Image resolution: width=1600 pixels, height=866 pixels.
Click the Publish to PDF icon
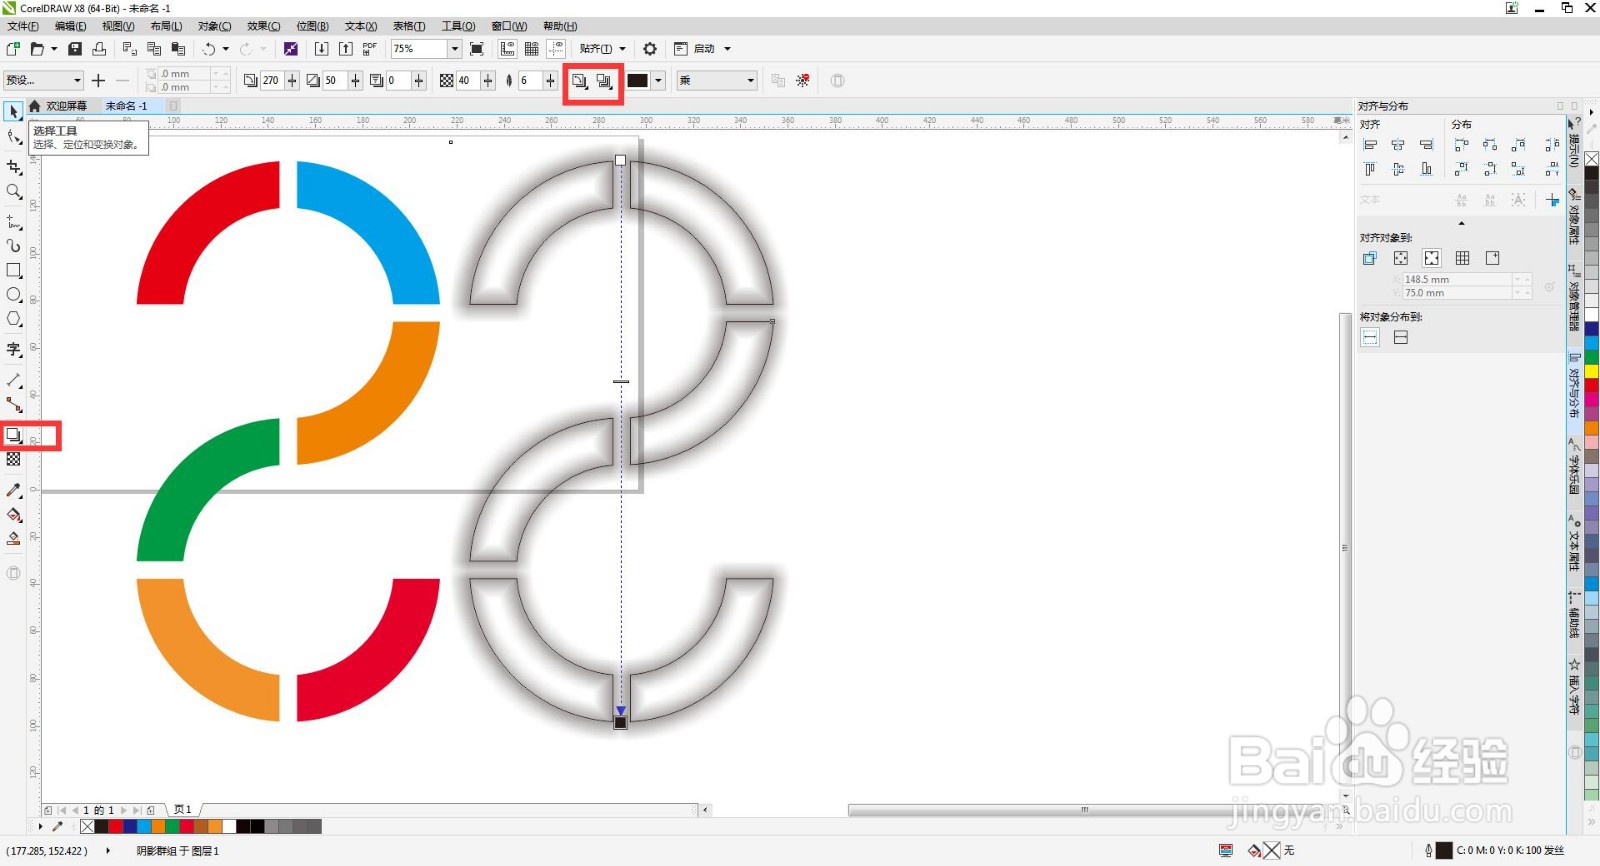(370, 48)
